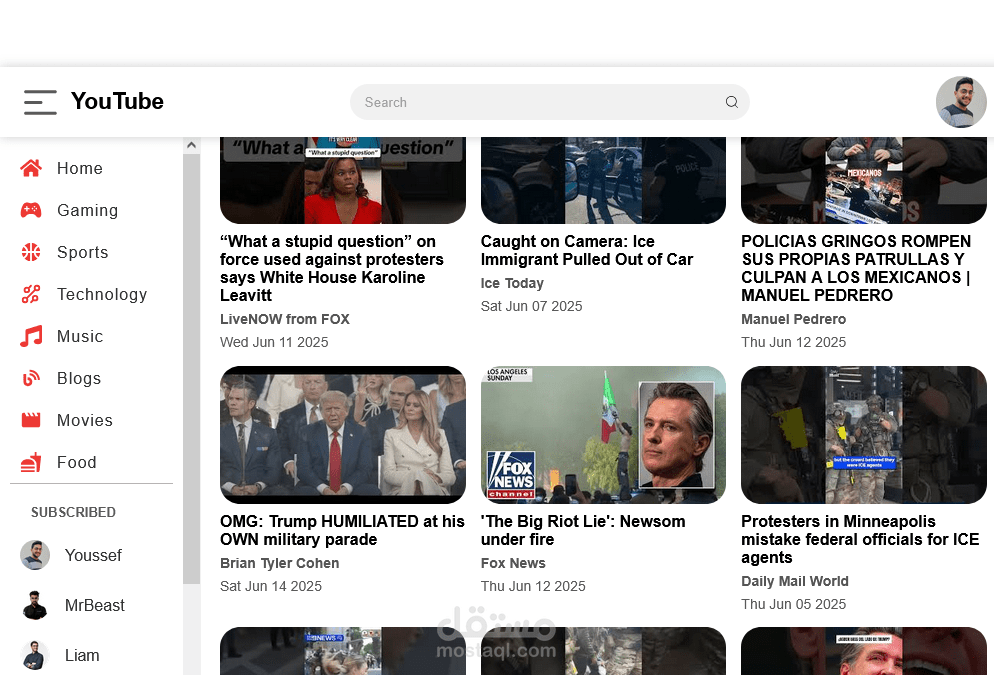Click the YouTube logo text
This screenshot has height=675, width=994.
[x=117, y=101]
